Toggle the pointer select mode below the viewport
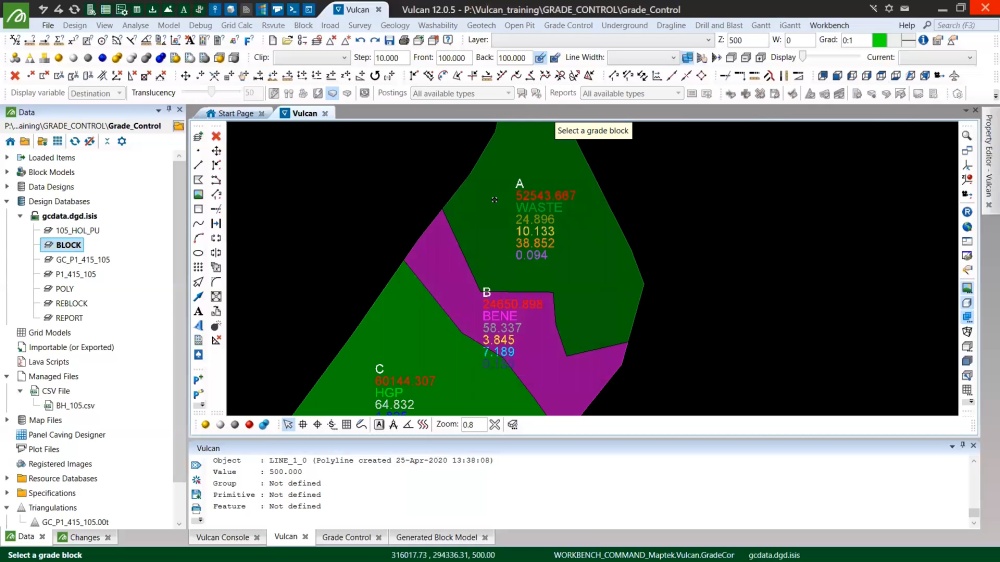This screenshot has height=562, width=1000. click(288, 424)
